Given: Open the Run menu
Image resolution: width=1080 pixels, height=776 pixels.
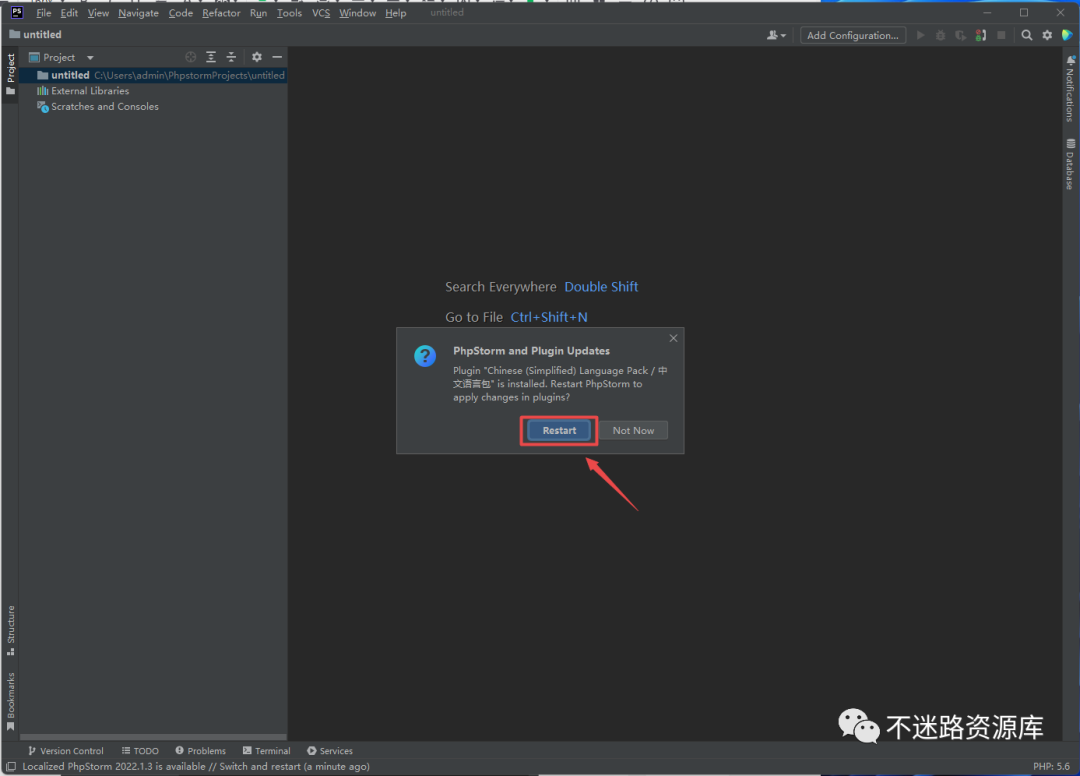Looking at the screenshot, I should (x=258, y=13).
